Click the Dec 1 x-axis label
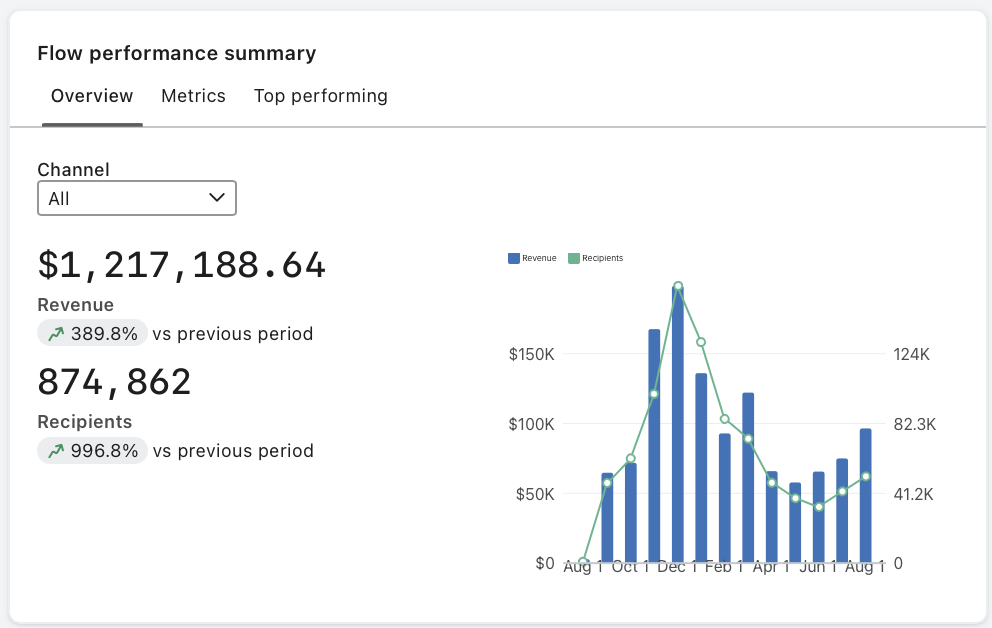This screenshot has height=628, width=992. point(678,567)
